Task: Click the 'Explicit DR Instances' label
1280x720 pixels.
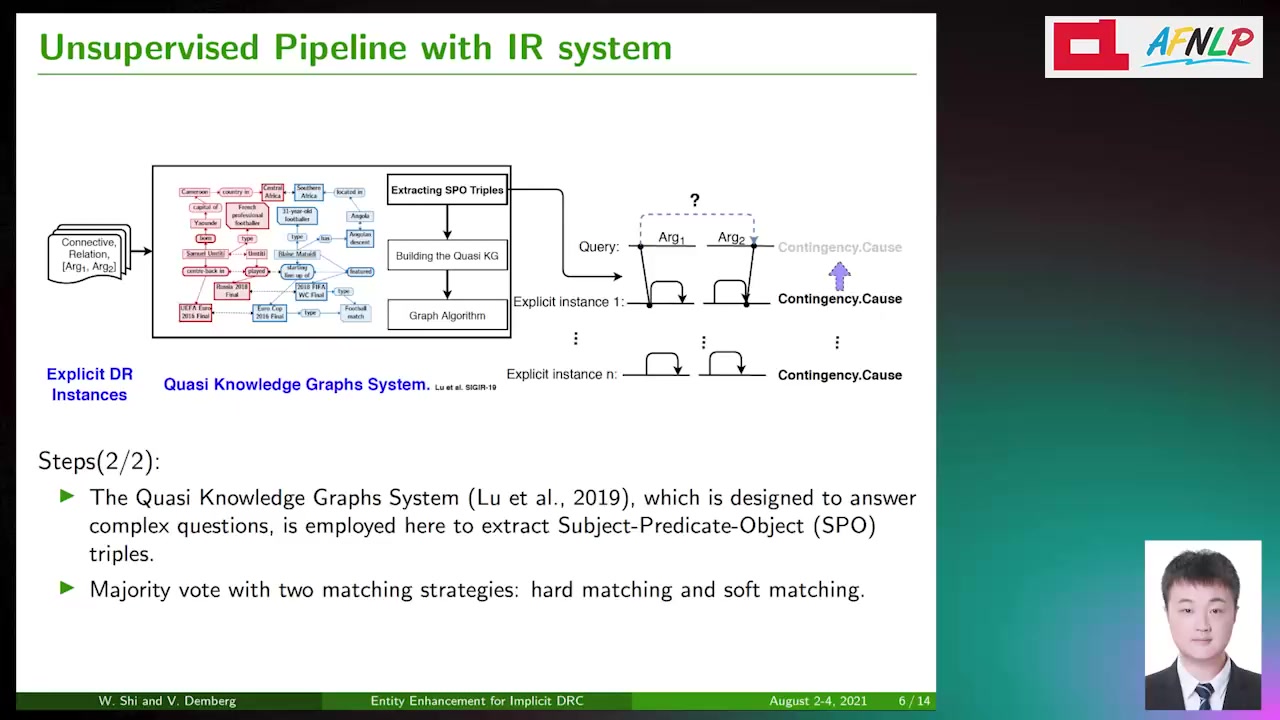Action: pyautogui.click(x=89, y=384)
